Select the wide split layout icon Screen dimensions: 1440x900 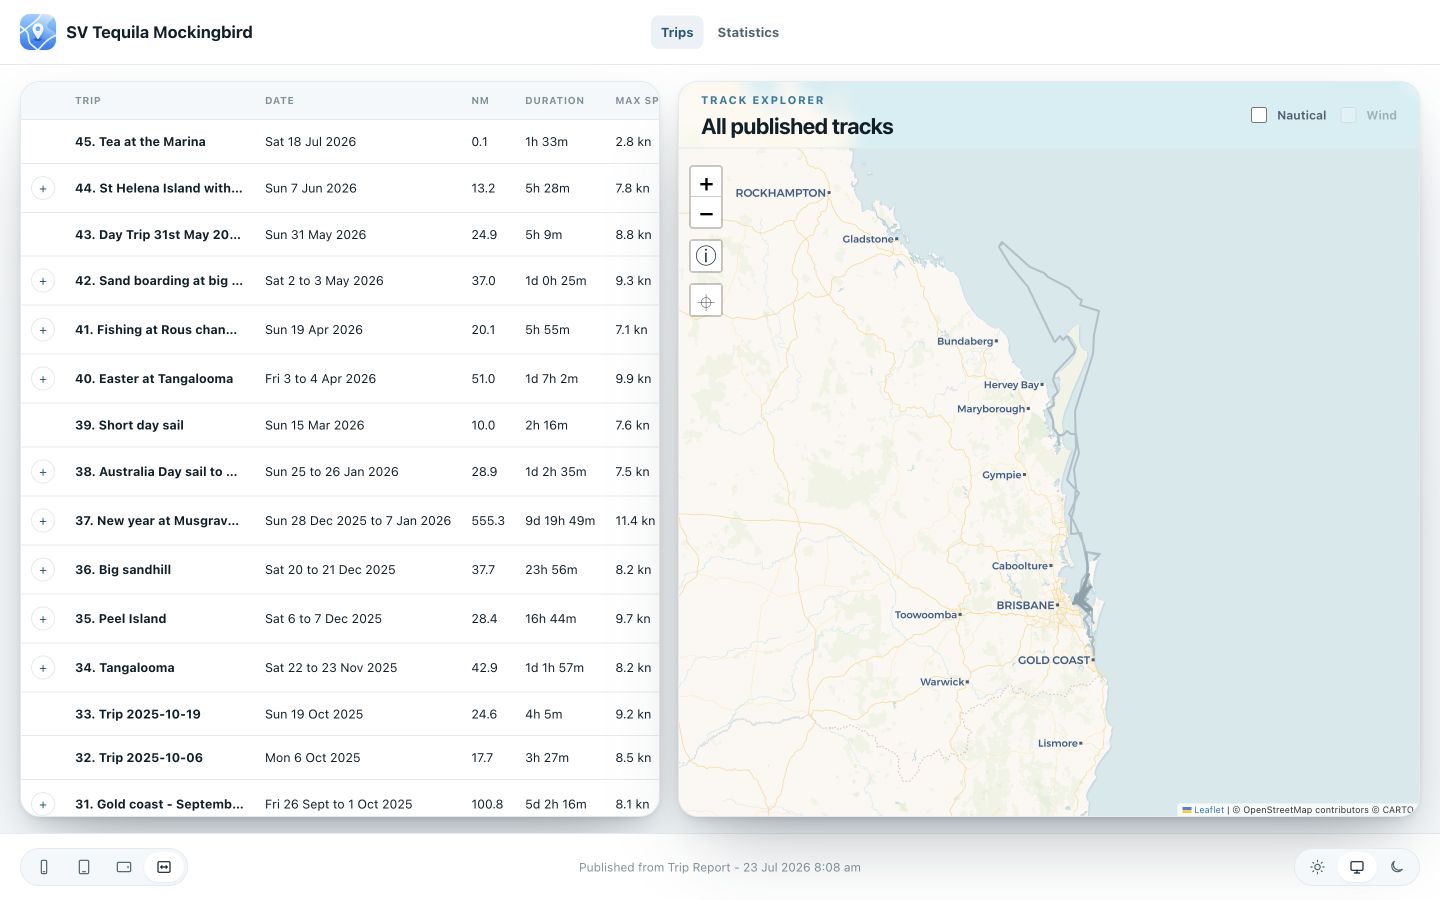point(164,867)
